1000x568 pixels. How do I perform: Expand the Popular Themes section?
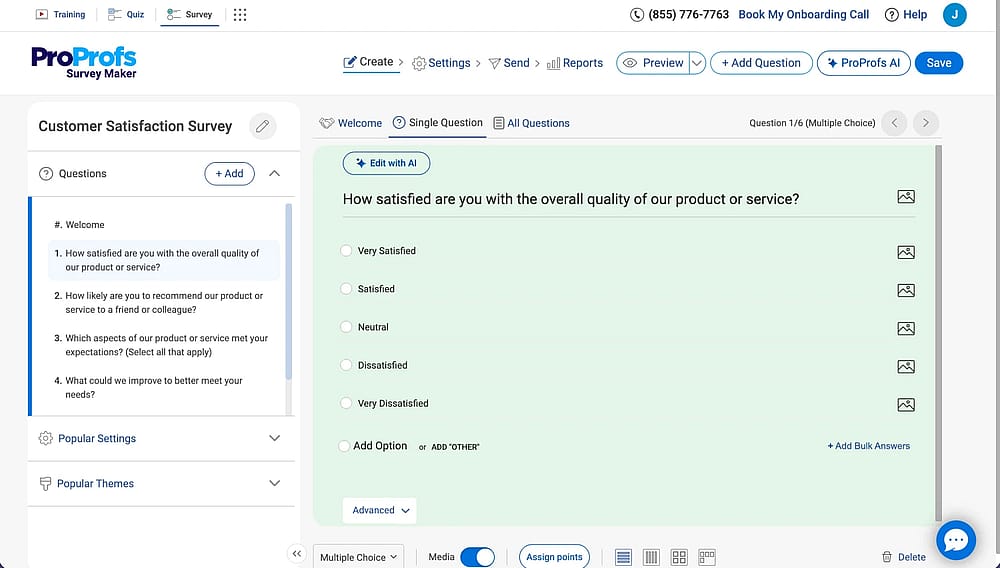click(x=274, y=483)
